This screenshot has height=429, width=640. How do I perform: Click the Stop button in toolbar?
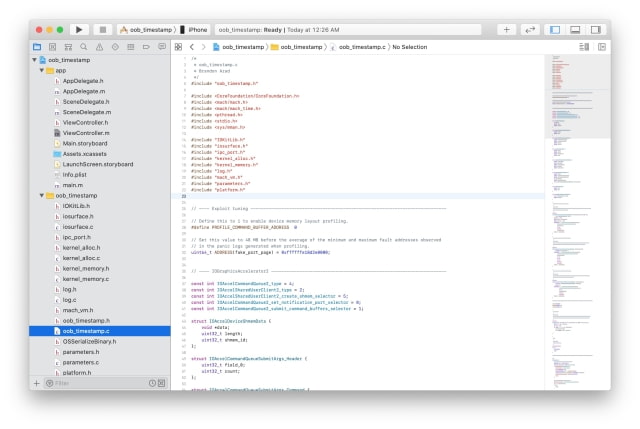[101, 30]
